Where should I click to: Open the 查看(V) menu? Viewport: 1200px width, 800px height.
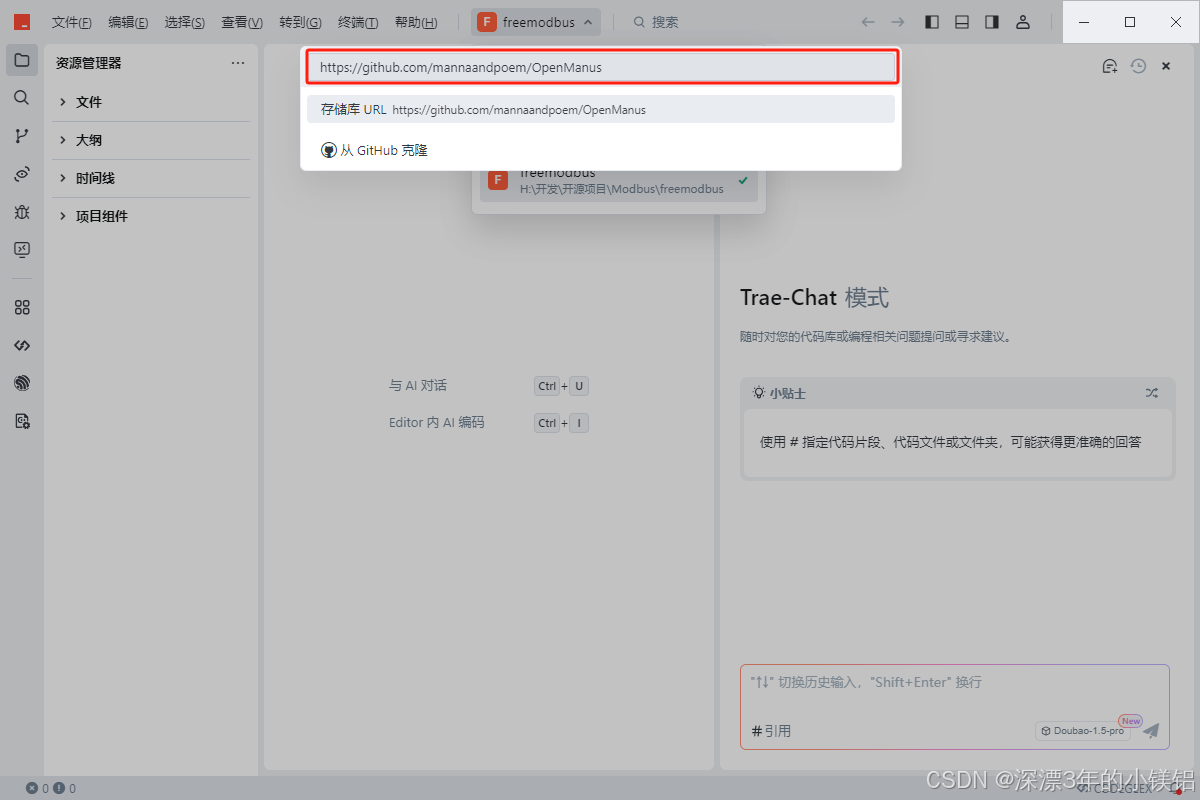coord(242,22)
